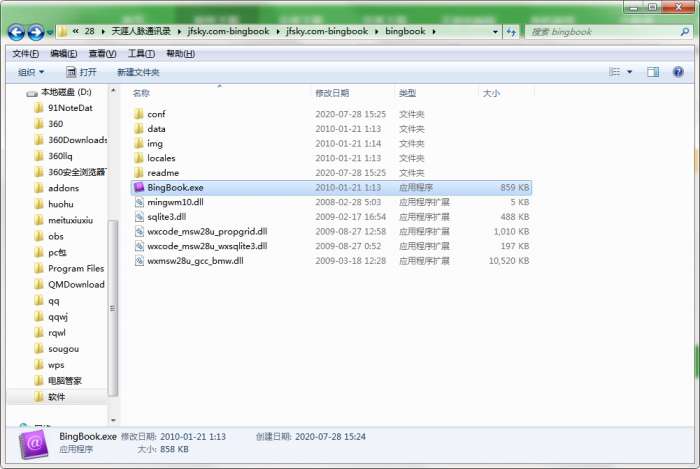700x469 pixels.
Task: Select the conf folder icon
Action: pyautogui.click(x=139, y=114)
